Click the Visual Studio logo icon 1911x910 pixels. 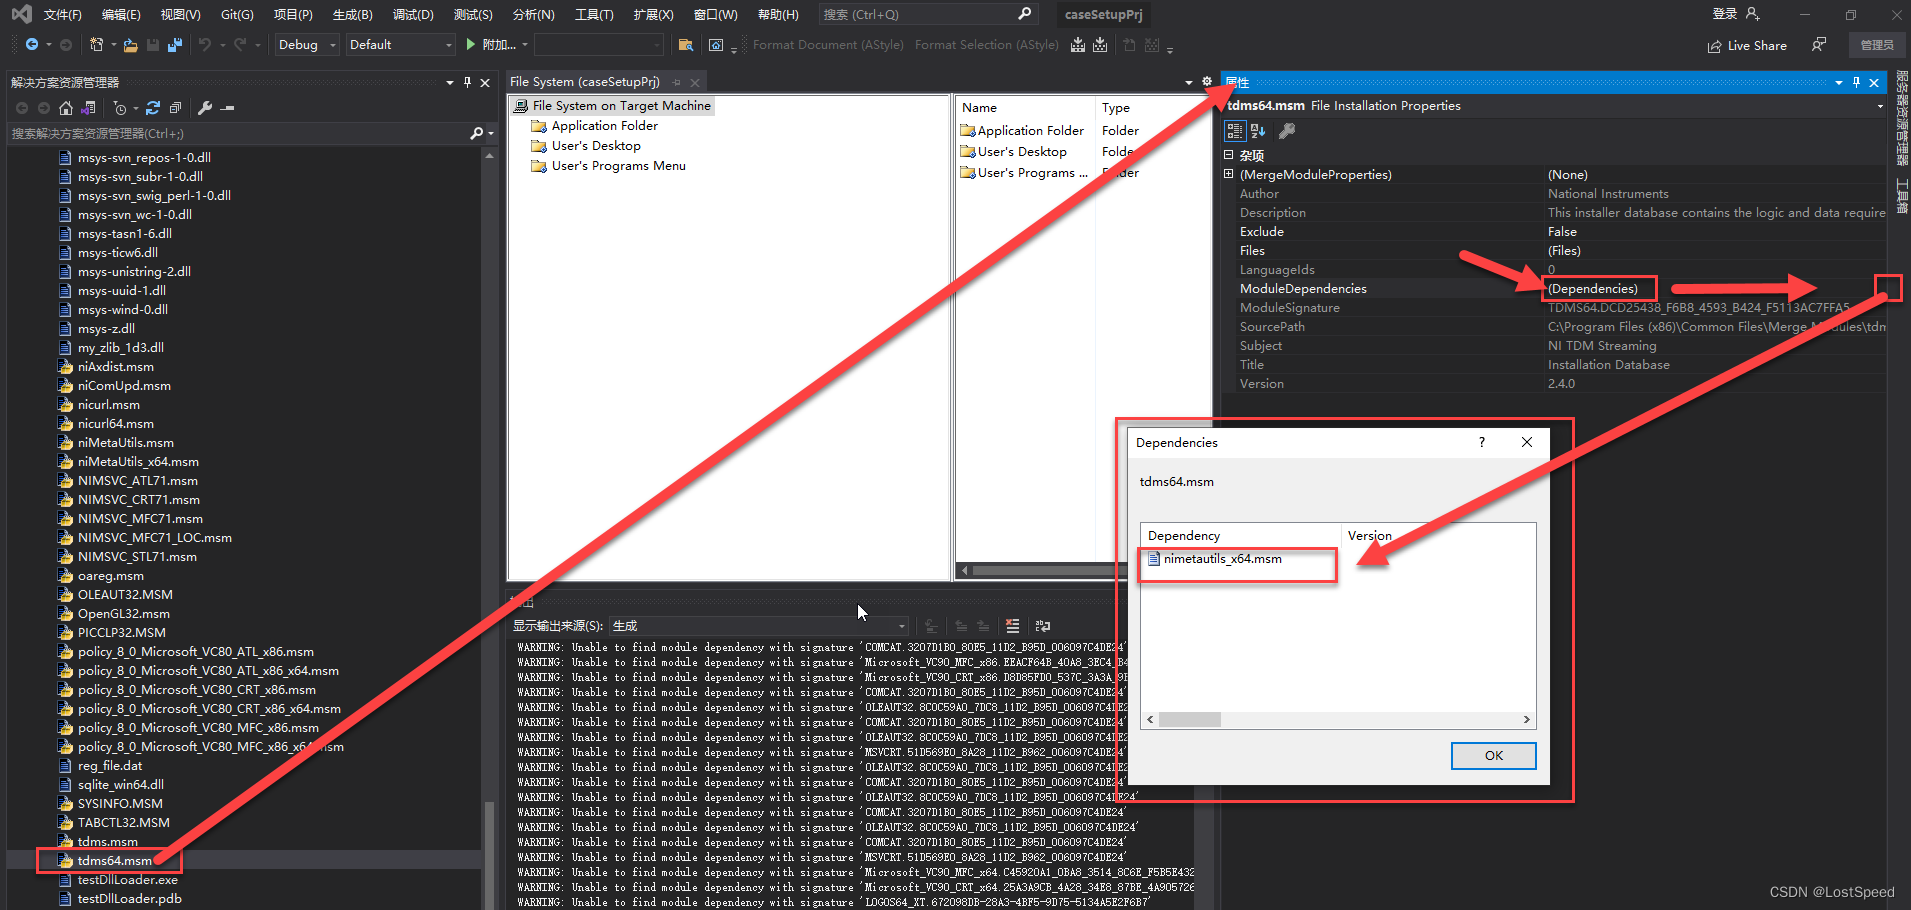tap(21, 14)
